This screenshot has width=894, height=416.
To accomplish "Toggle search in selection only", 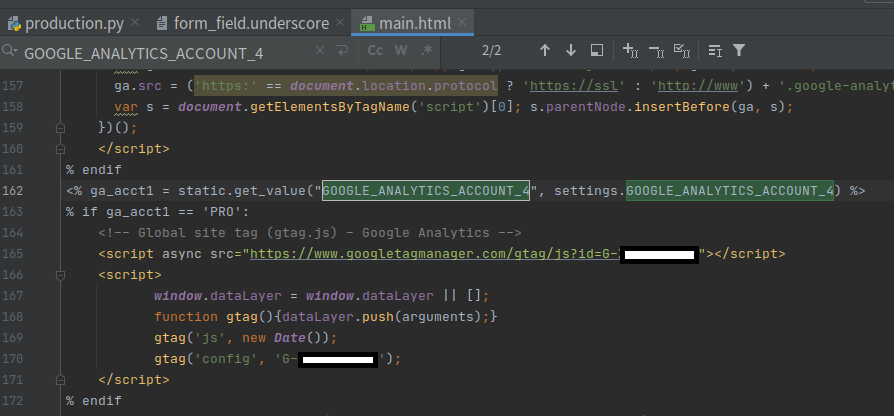I will point(715,51).
